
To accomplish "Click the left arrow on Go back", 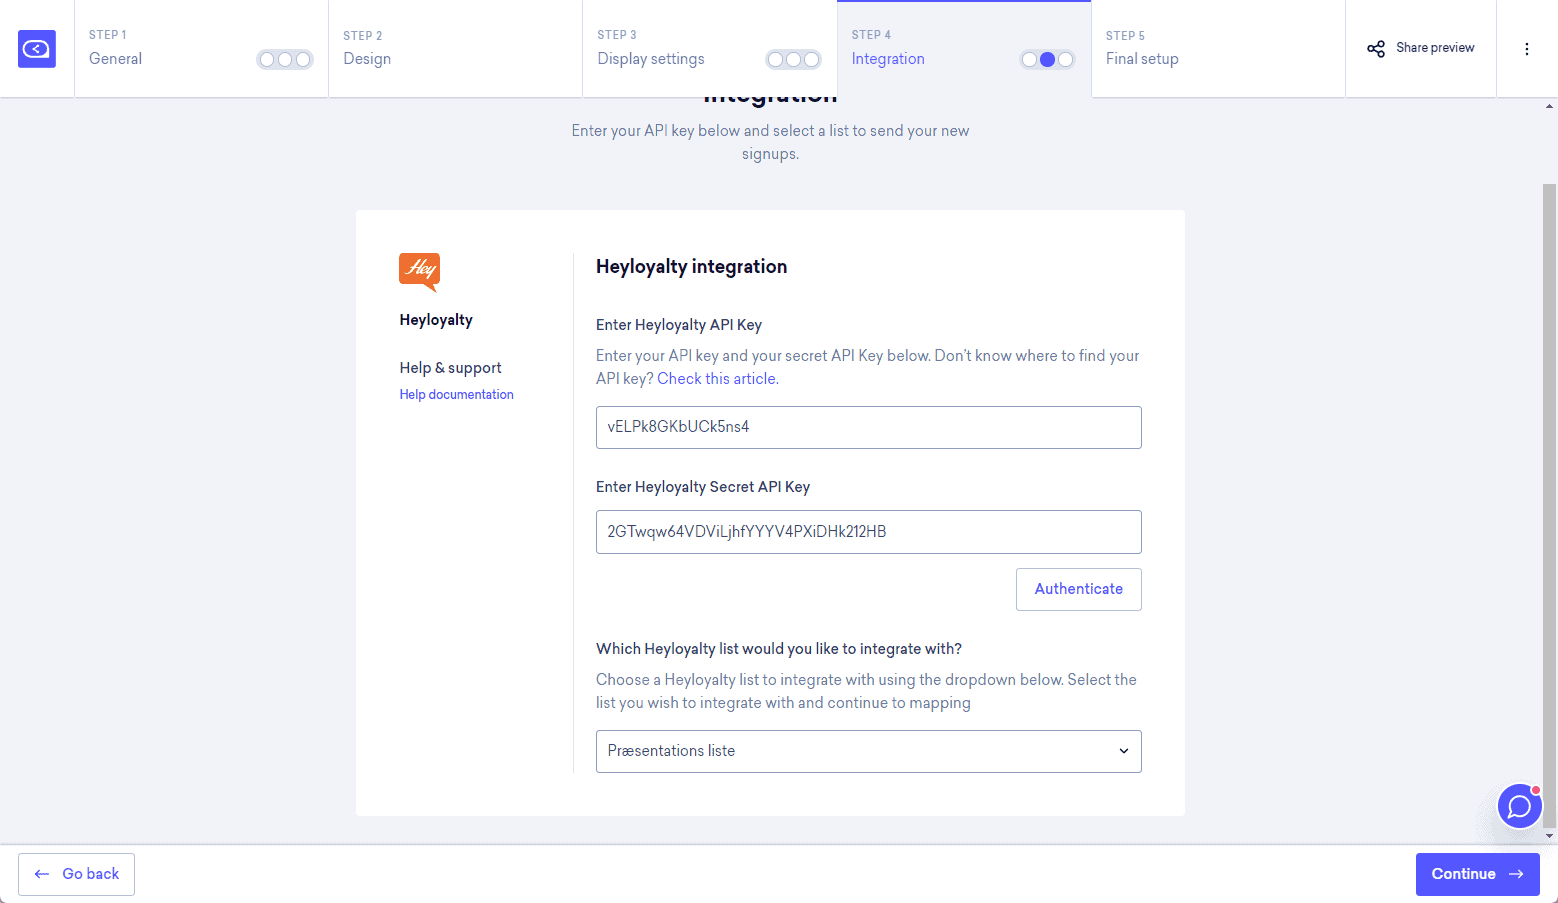I will pyautogui.click(x=42, y=874).
